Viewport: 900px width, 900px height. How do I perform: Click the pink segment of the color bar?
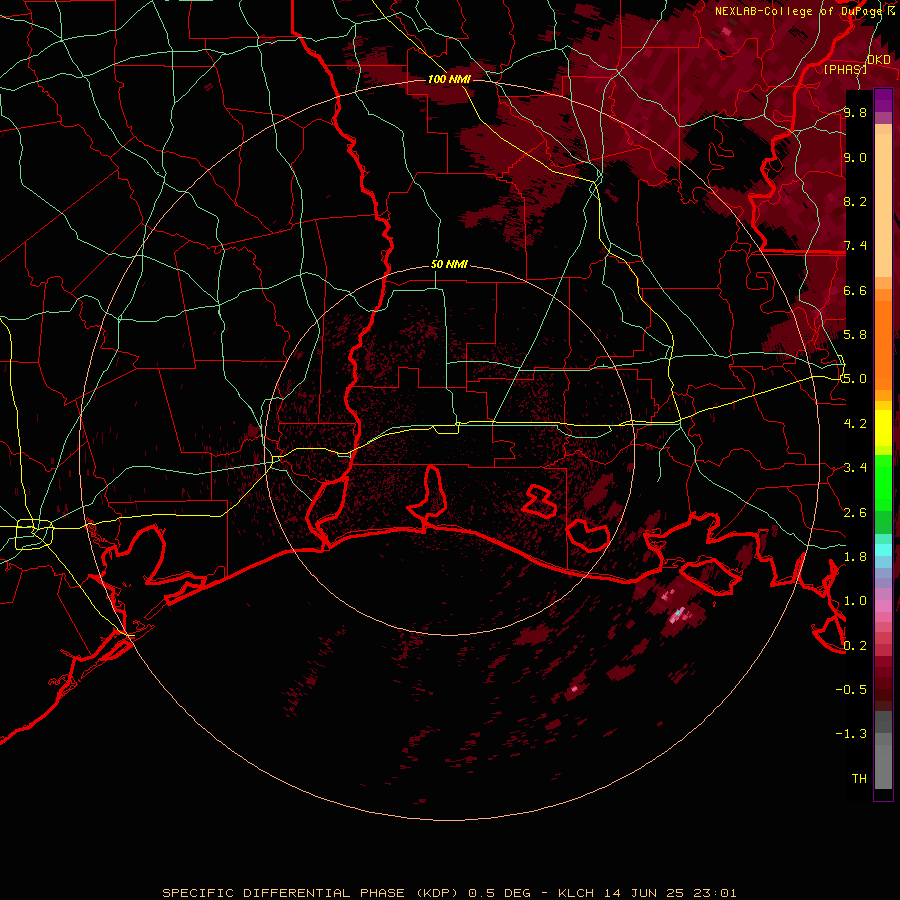click(x=883, y=605)
